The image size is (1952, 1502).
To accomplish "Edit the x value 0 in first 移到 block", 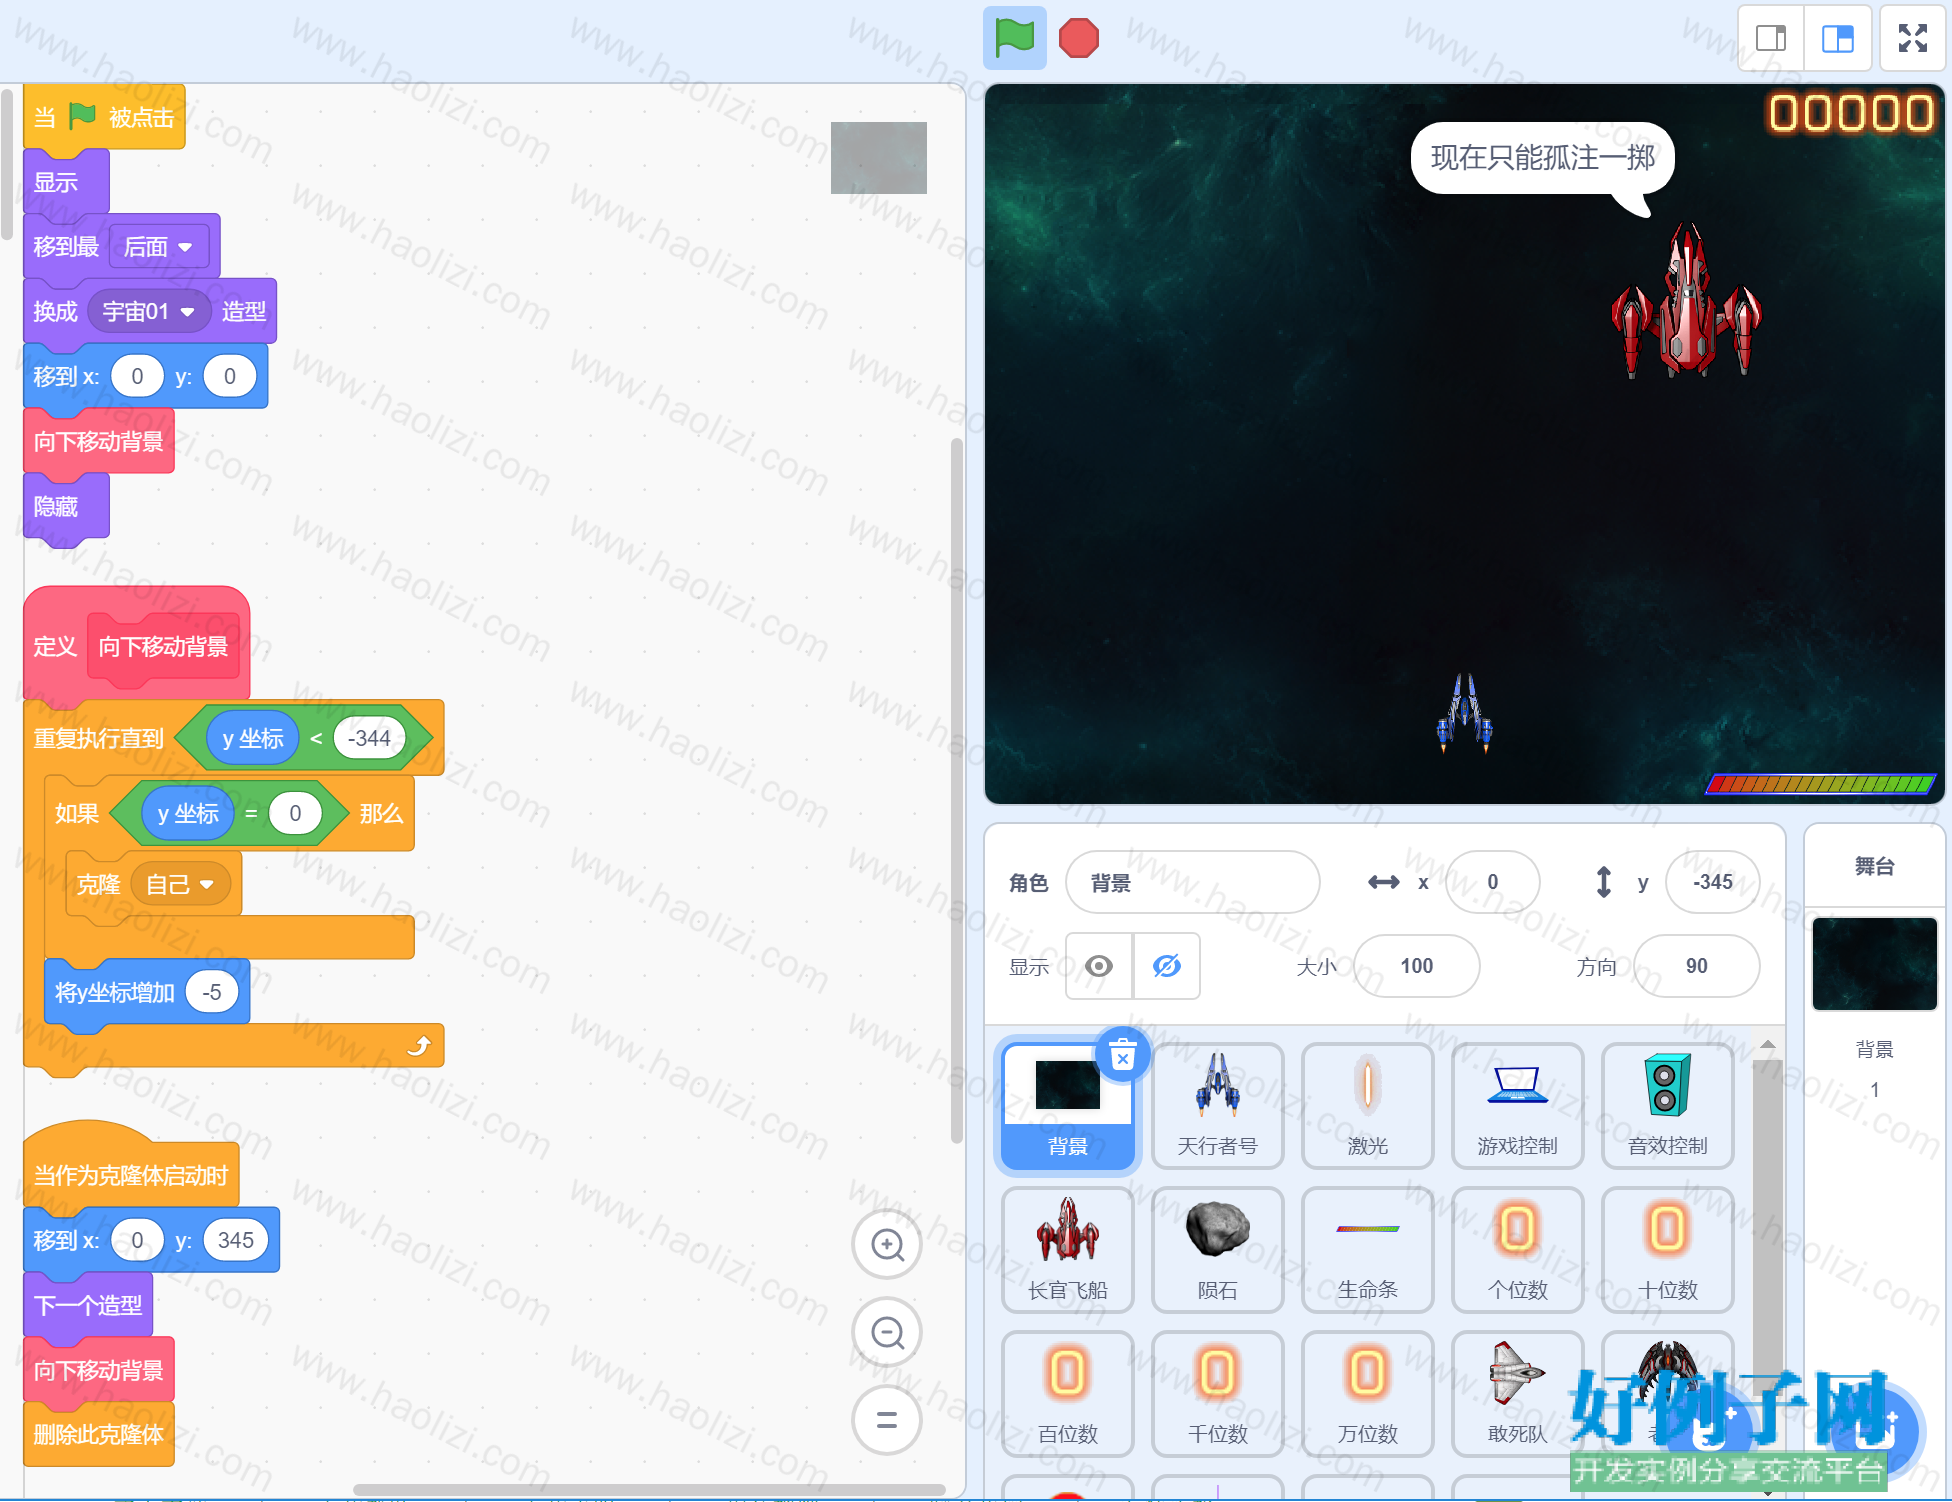I will pos(137,376).
